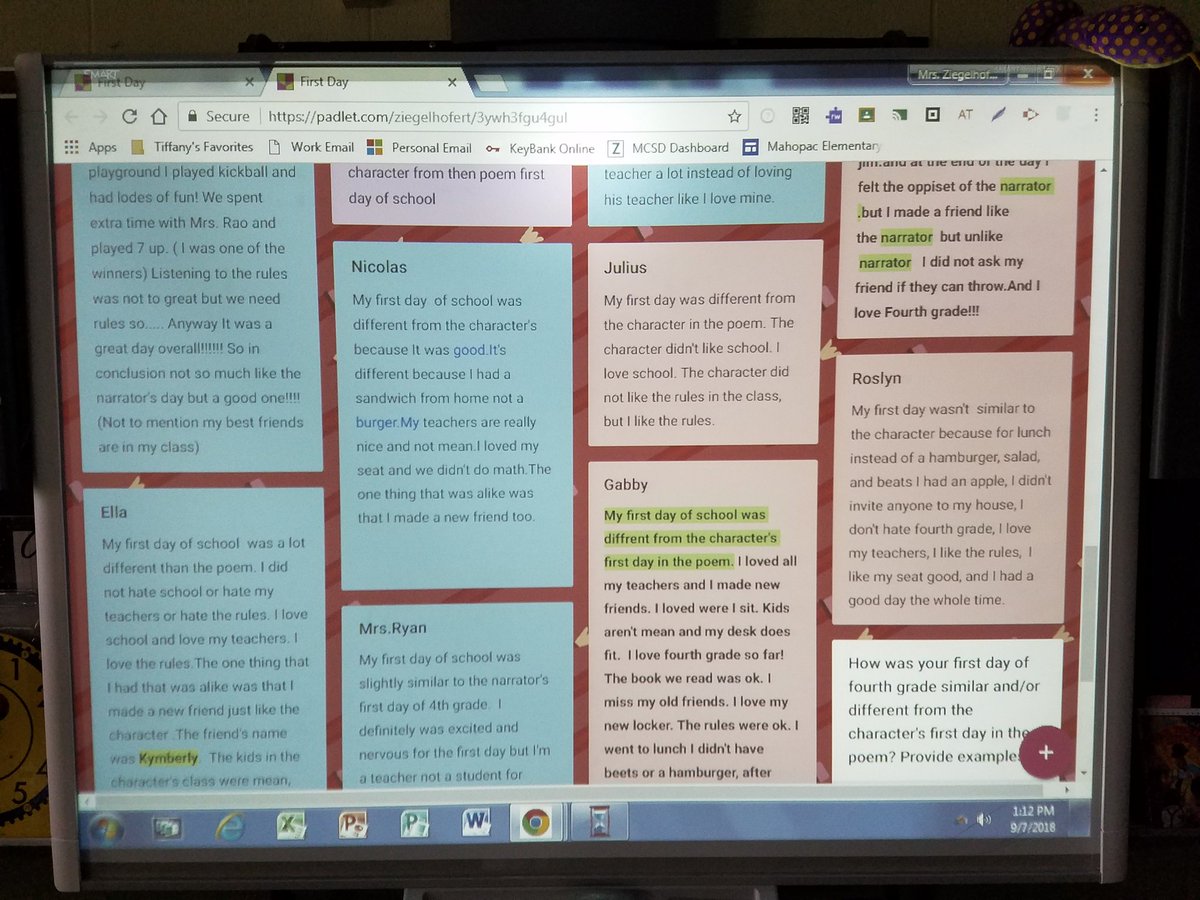
Task: Open the taskbar icon beside Start
Action: pos(167,827)
